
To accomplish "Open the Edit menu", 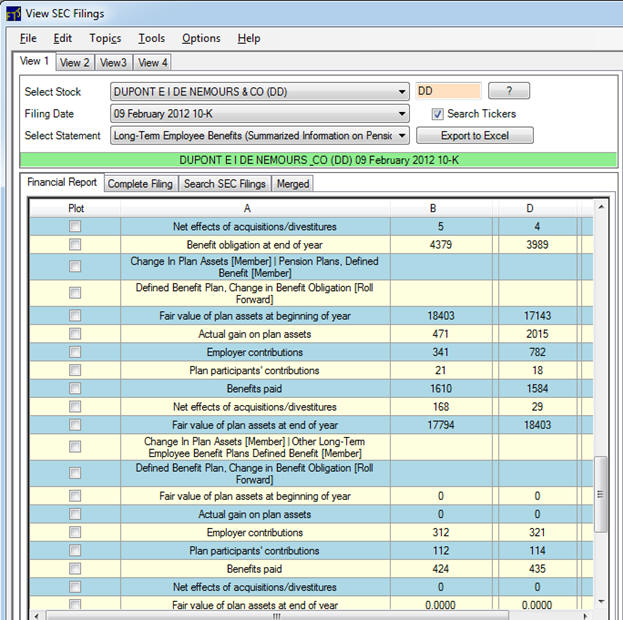I will [63, 38].
